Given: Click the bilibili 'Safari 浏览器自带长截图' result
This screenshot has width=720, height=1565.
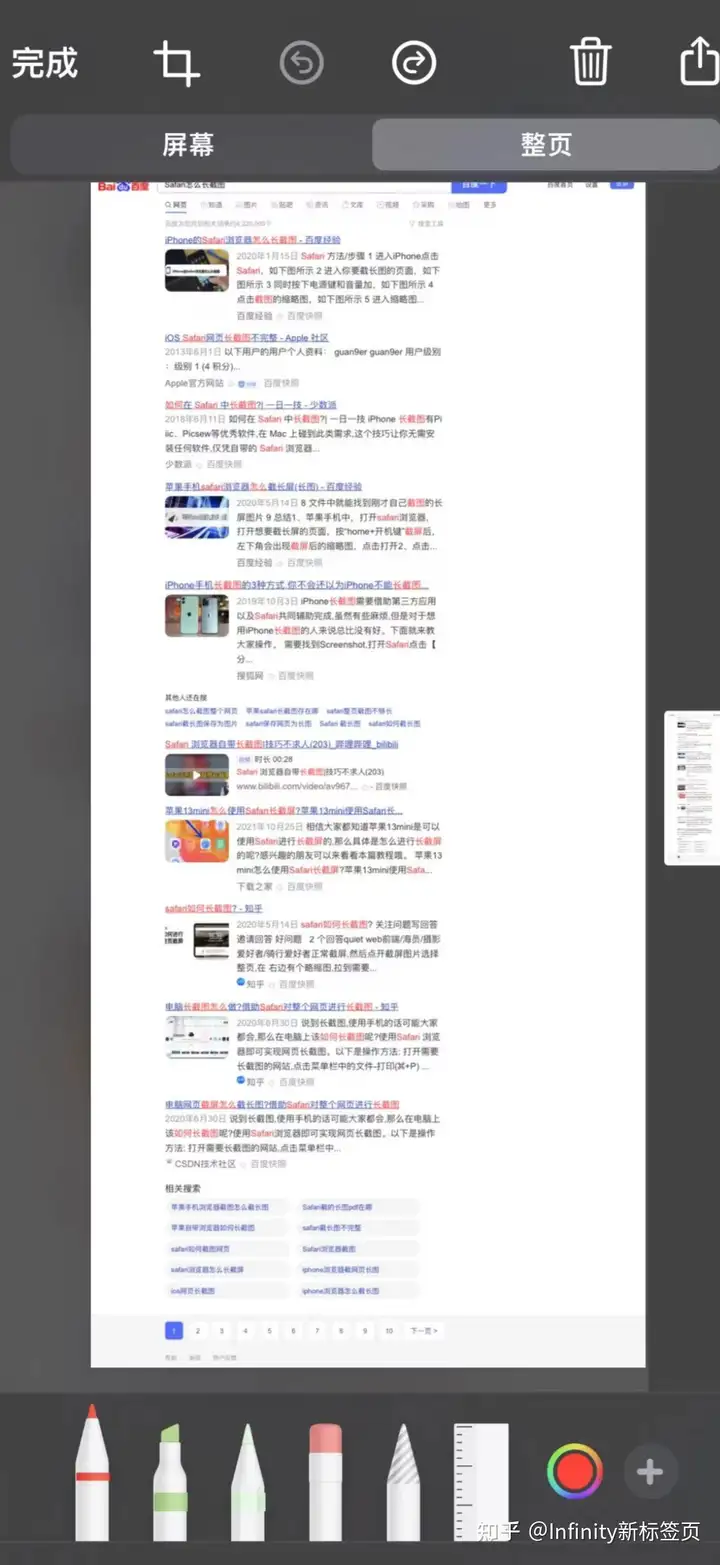Looking at the screenshot, I should click(282, 745).
